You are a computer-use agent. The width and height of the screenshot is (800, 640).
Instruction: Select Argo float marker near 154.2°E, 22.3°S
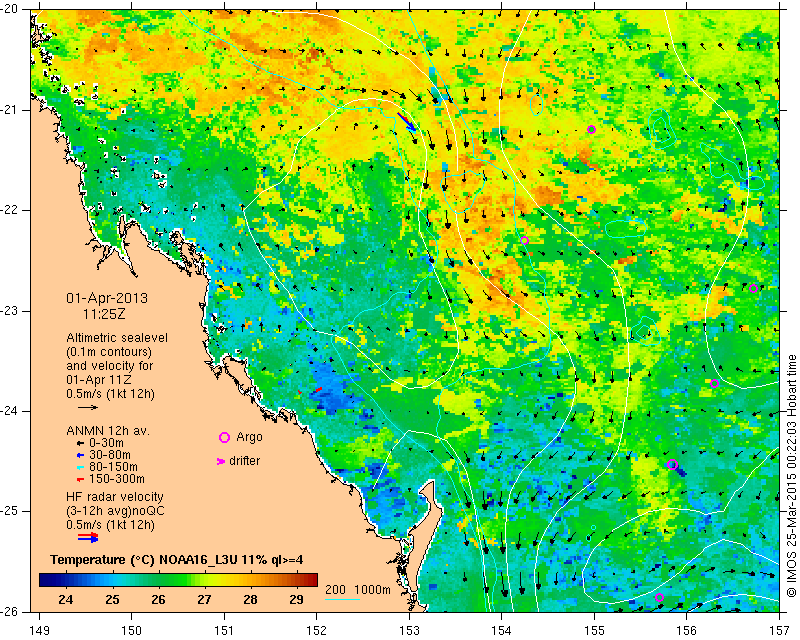(524, 240)
